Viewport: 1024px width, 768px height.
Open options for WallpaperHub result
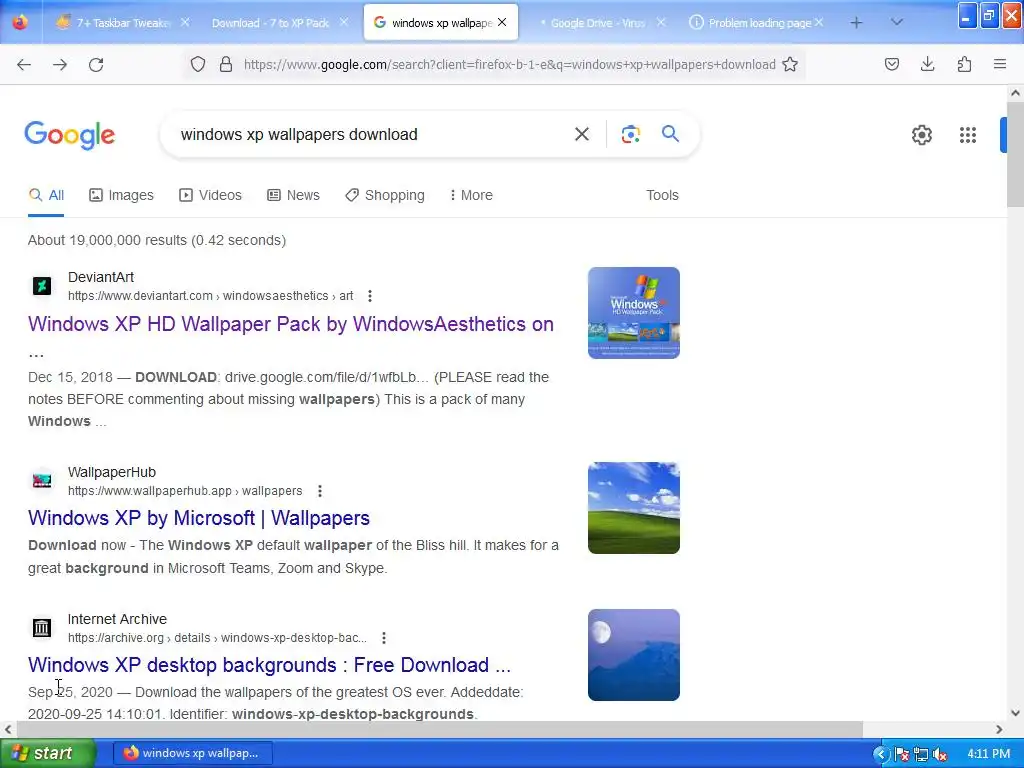point(319,491)
